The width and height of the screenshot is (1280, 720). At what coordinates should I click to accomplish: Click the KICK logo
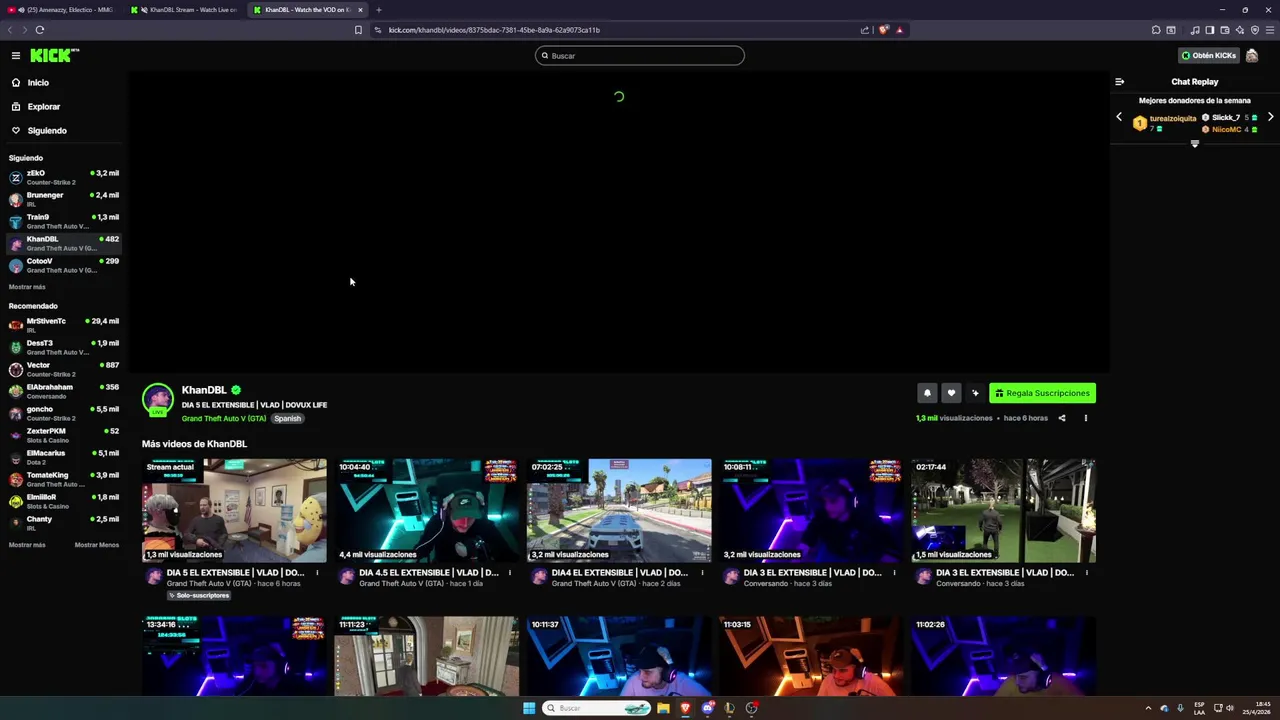click(54, 56)
